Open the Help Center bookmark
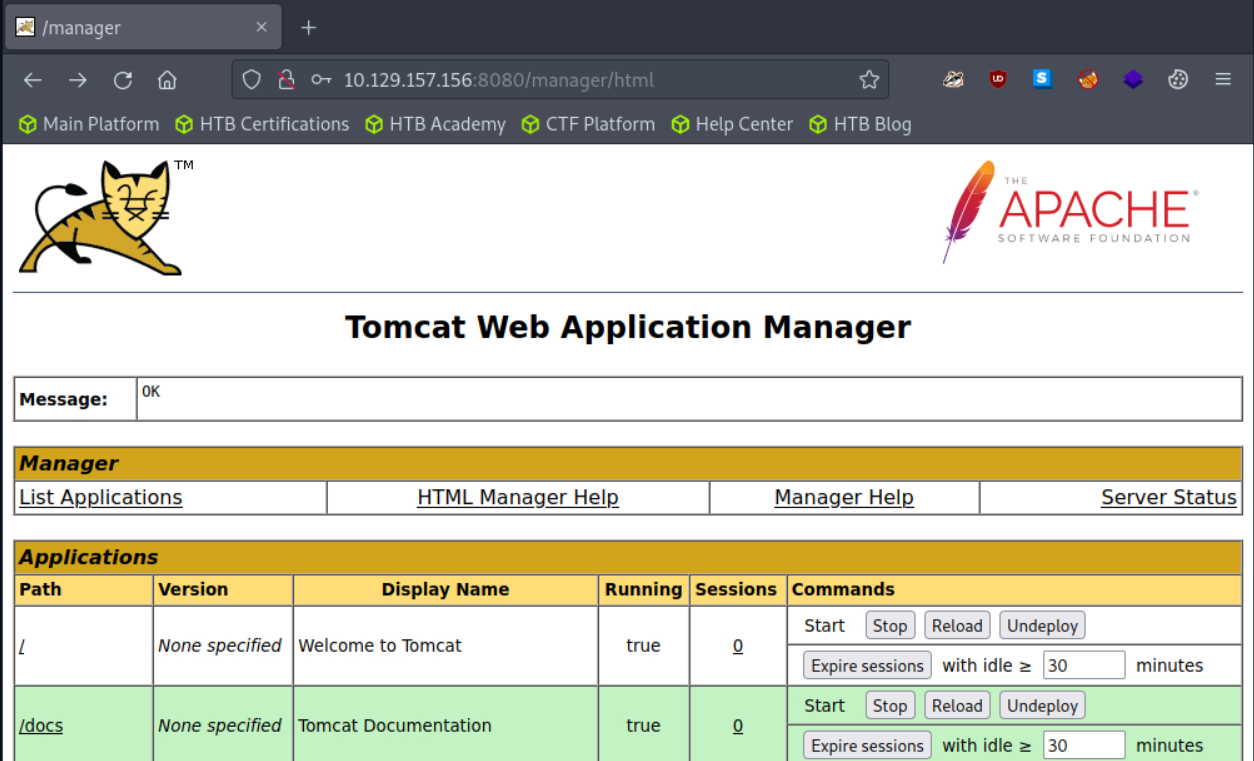 732,124
